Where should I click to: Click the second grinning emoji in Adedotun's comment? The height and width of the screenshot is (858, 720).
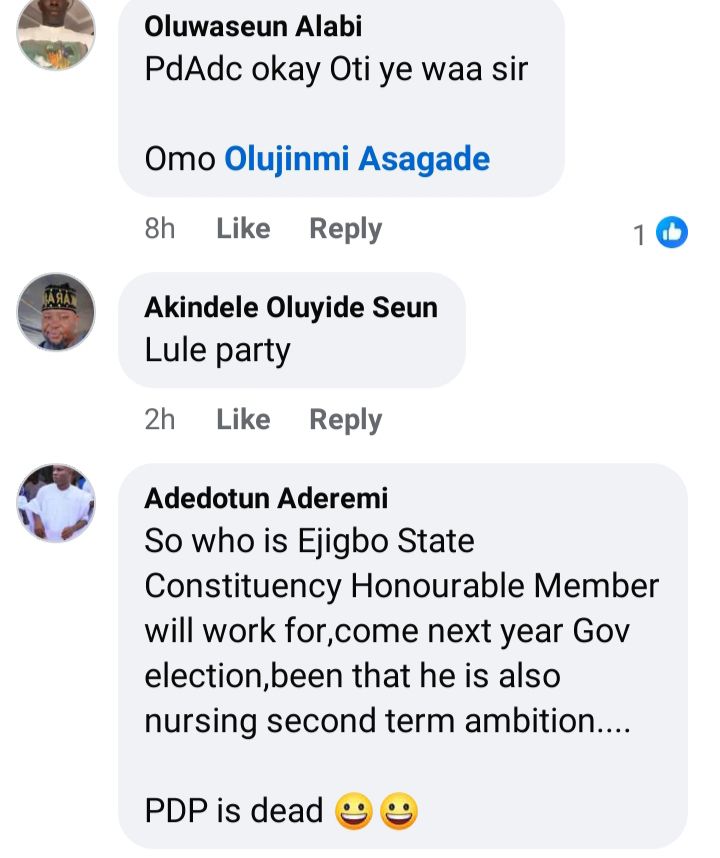pyautogui.click(x=398, y=811)
